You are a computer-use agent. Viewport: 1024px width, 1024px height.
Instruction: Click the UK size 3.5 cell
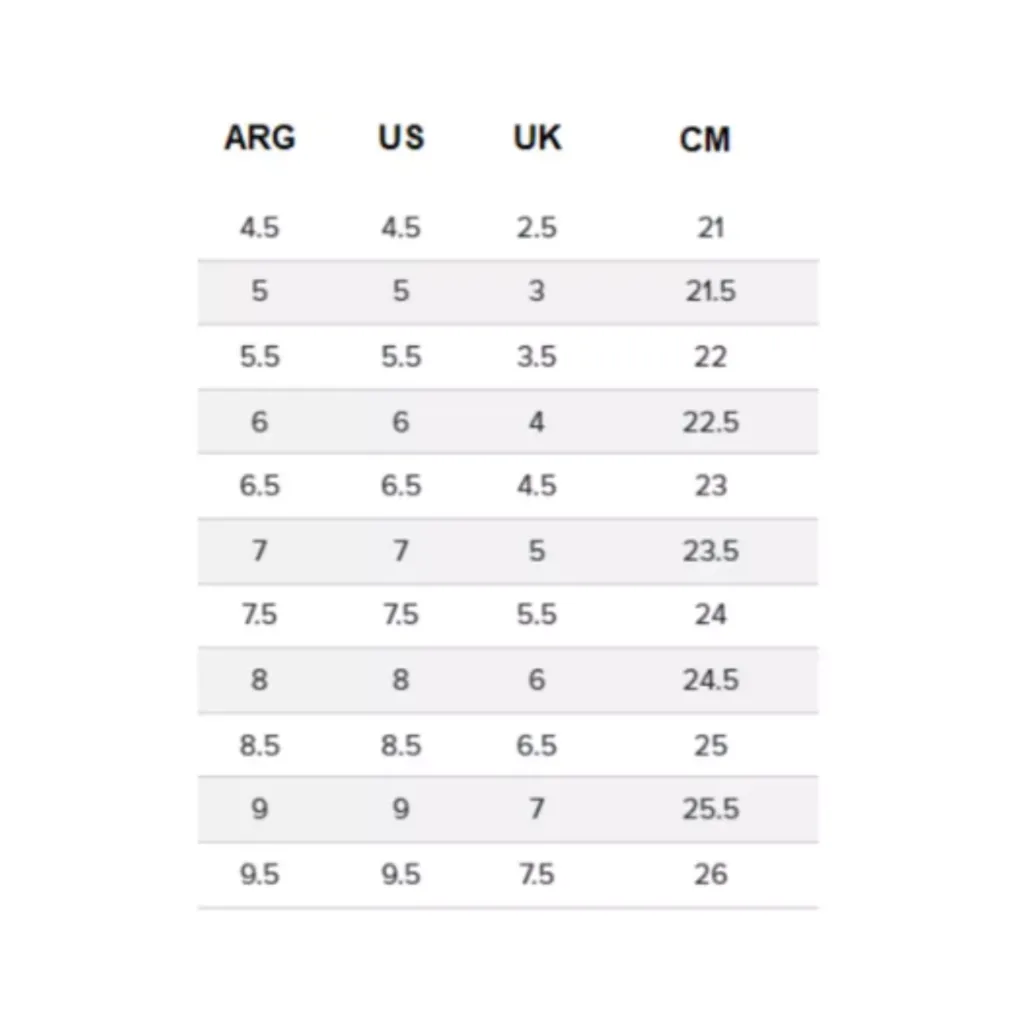537,357
